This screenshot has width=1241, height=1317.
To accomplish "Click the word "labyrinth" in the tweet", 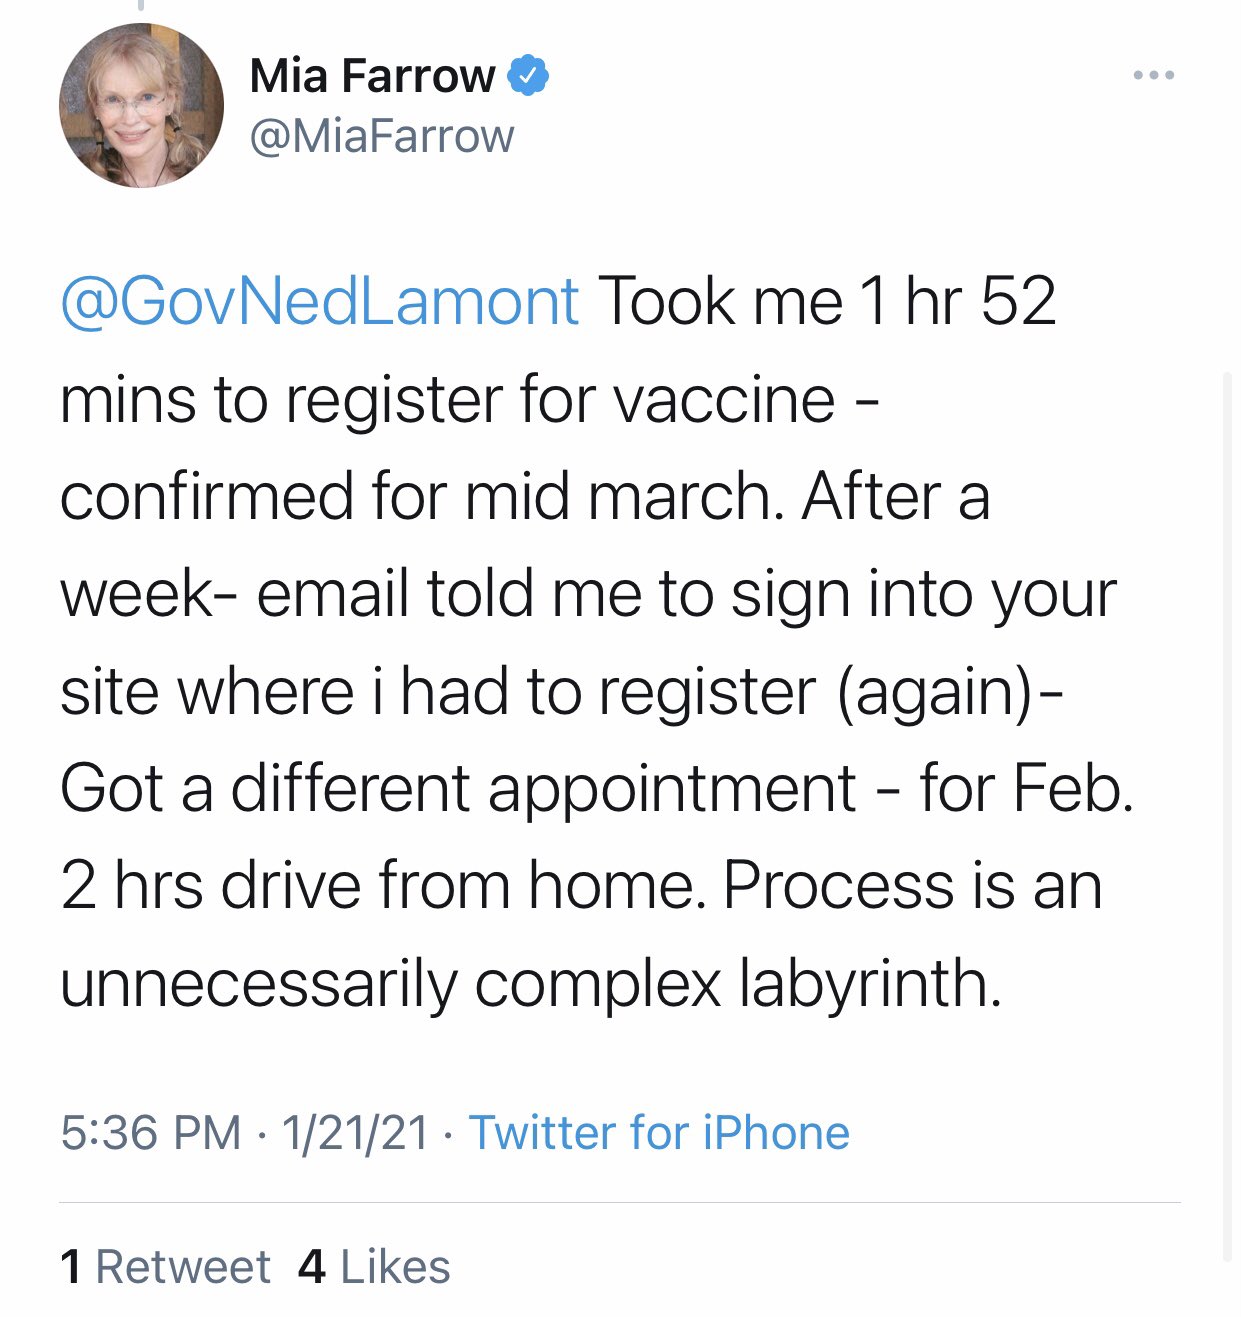I will 869,983.
